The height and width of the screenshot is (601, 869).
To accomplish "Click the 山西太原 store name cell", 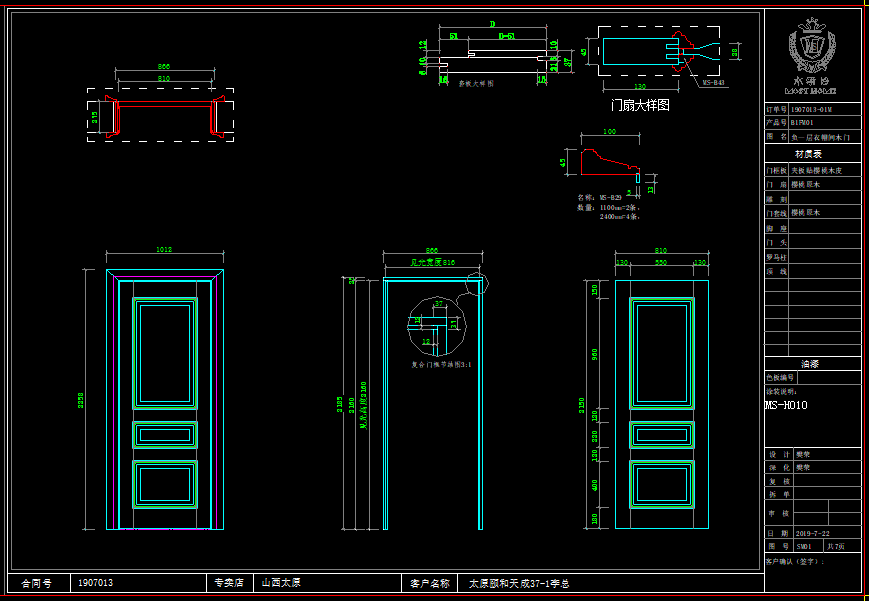I will point(282,582).
